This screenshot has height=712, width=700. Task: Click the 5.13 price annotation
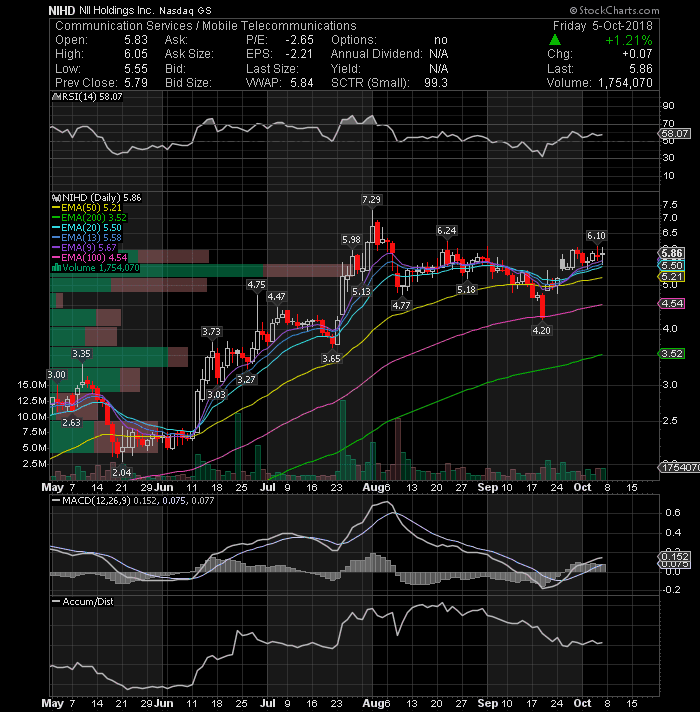[361, 291]
